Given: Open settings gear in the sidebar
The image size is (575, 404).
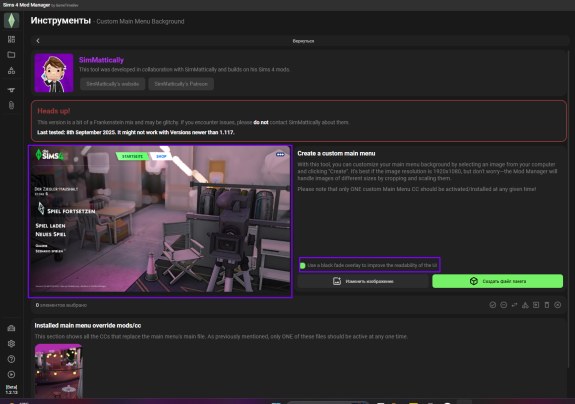Looking at the screenshot, I should click(11, 344).
